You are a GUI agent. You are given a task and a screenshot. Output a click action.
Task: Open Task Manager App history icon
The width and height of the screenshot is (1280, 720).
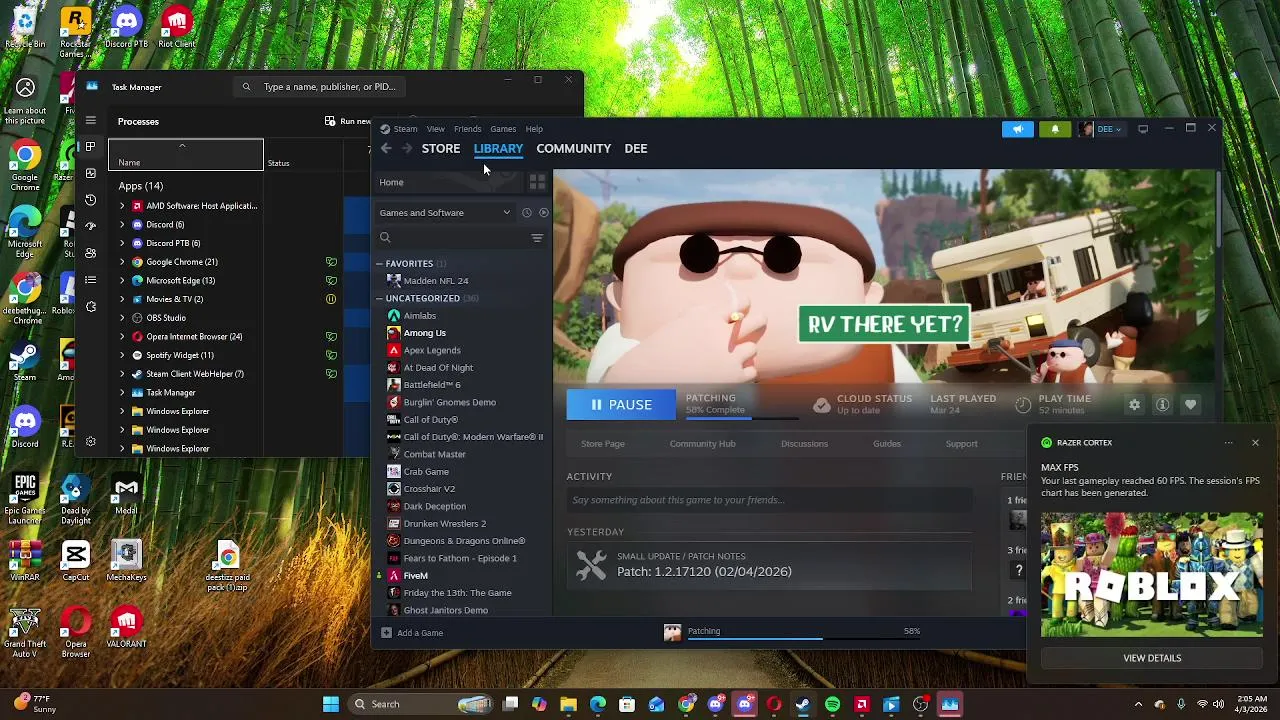pyautogui.click(x=90, y=200)
